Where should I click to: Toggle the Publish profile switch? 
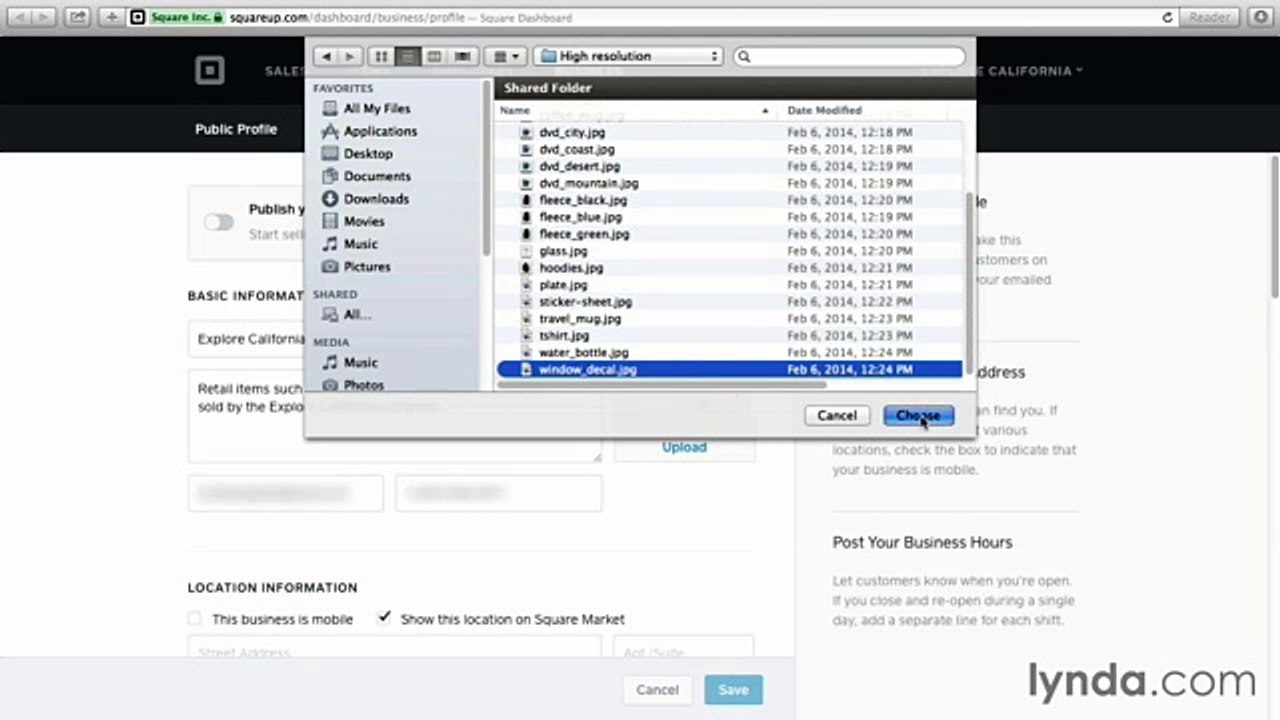tap(219, 222)
